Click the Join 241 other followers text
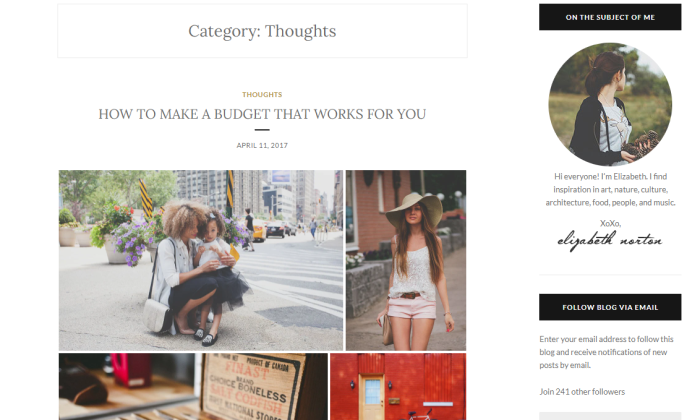The image size is (700, 420). click(582, 392)
